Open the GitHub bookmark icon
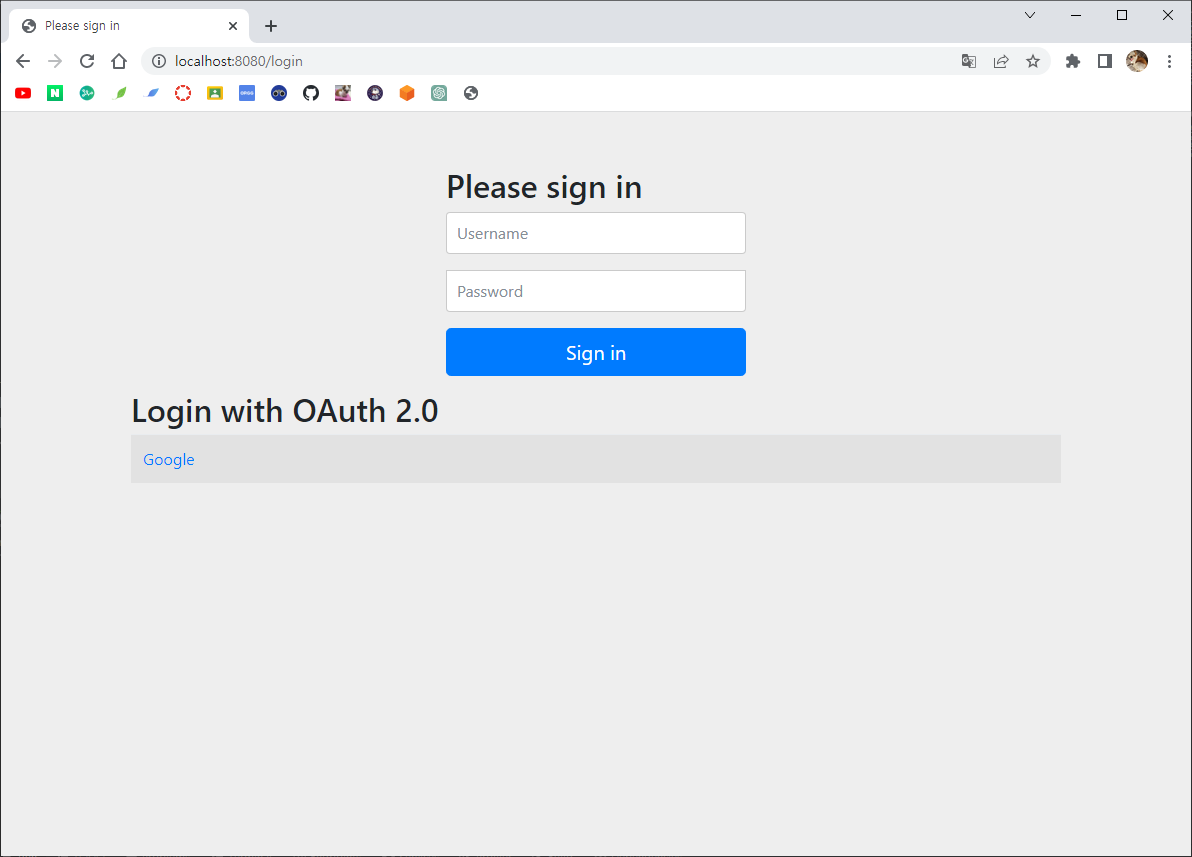The image size is (1192, 857). [x=311, y=93]
